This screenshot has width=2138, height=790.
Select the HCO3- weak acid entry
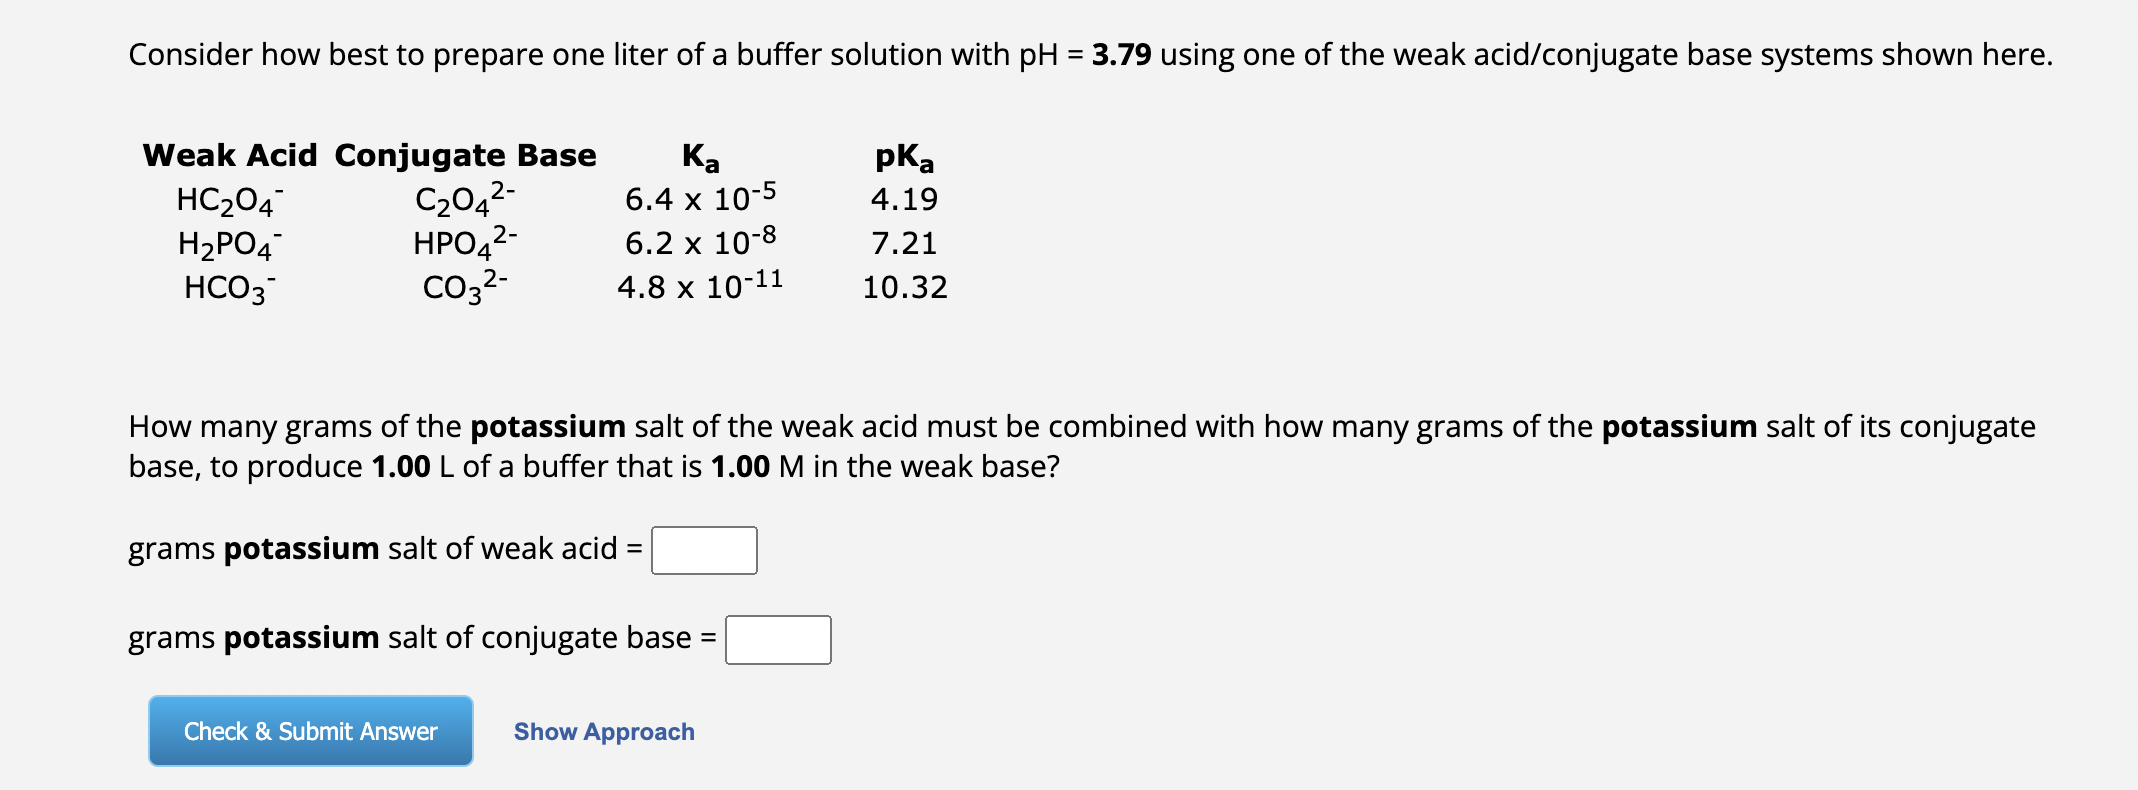(x=227, y=289)
